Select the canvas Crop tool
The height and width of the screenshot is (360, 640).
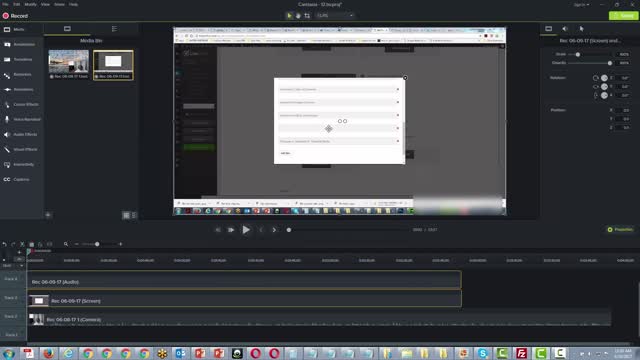tap(307, 16)
